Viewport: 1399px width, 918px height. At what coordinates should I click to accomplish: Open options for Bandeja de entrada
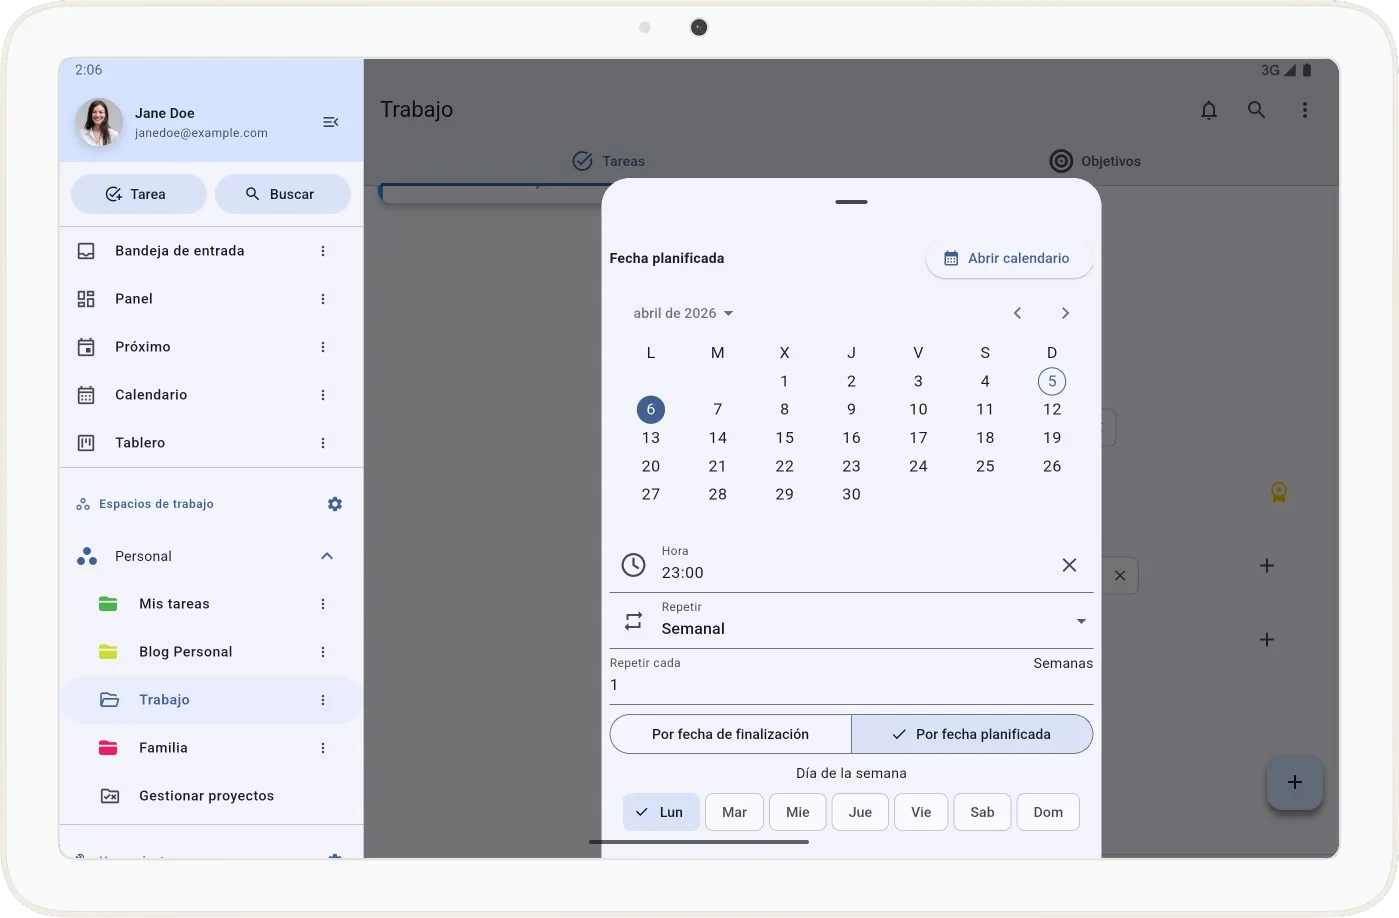(x=323, y=251)
